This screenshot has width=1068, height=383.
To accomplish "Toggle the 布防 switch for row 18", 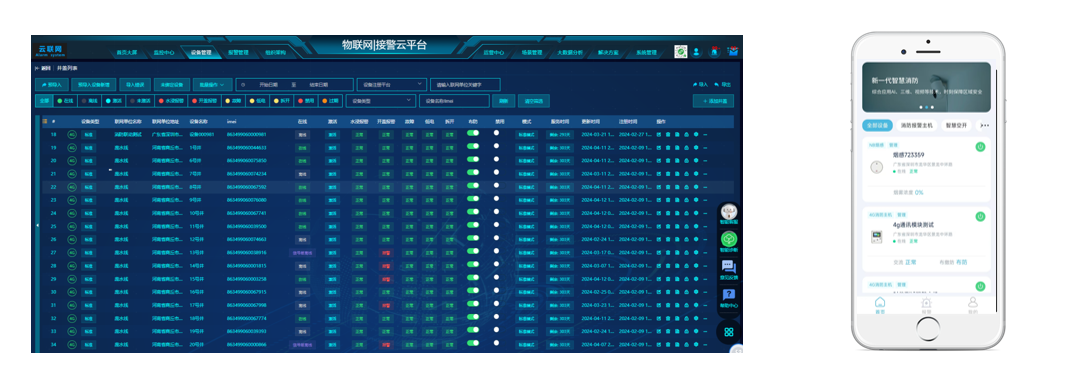I will [473, 134].
